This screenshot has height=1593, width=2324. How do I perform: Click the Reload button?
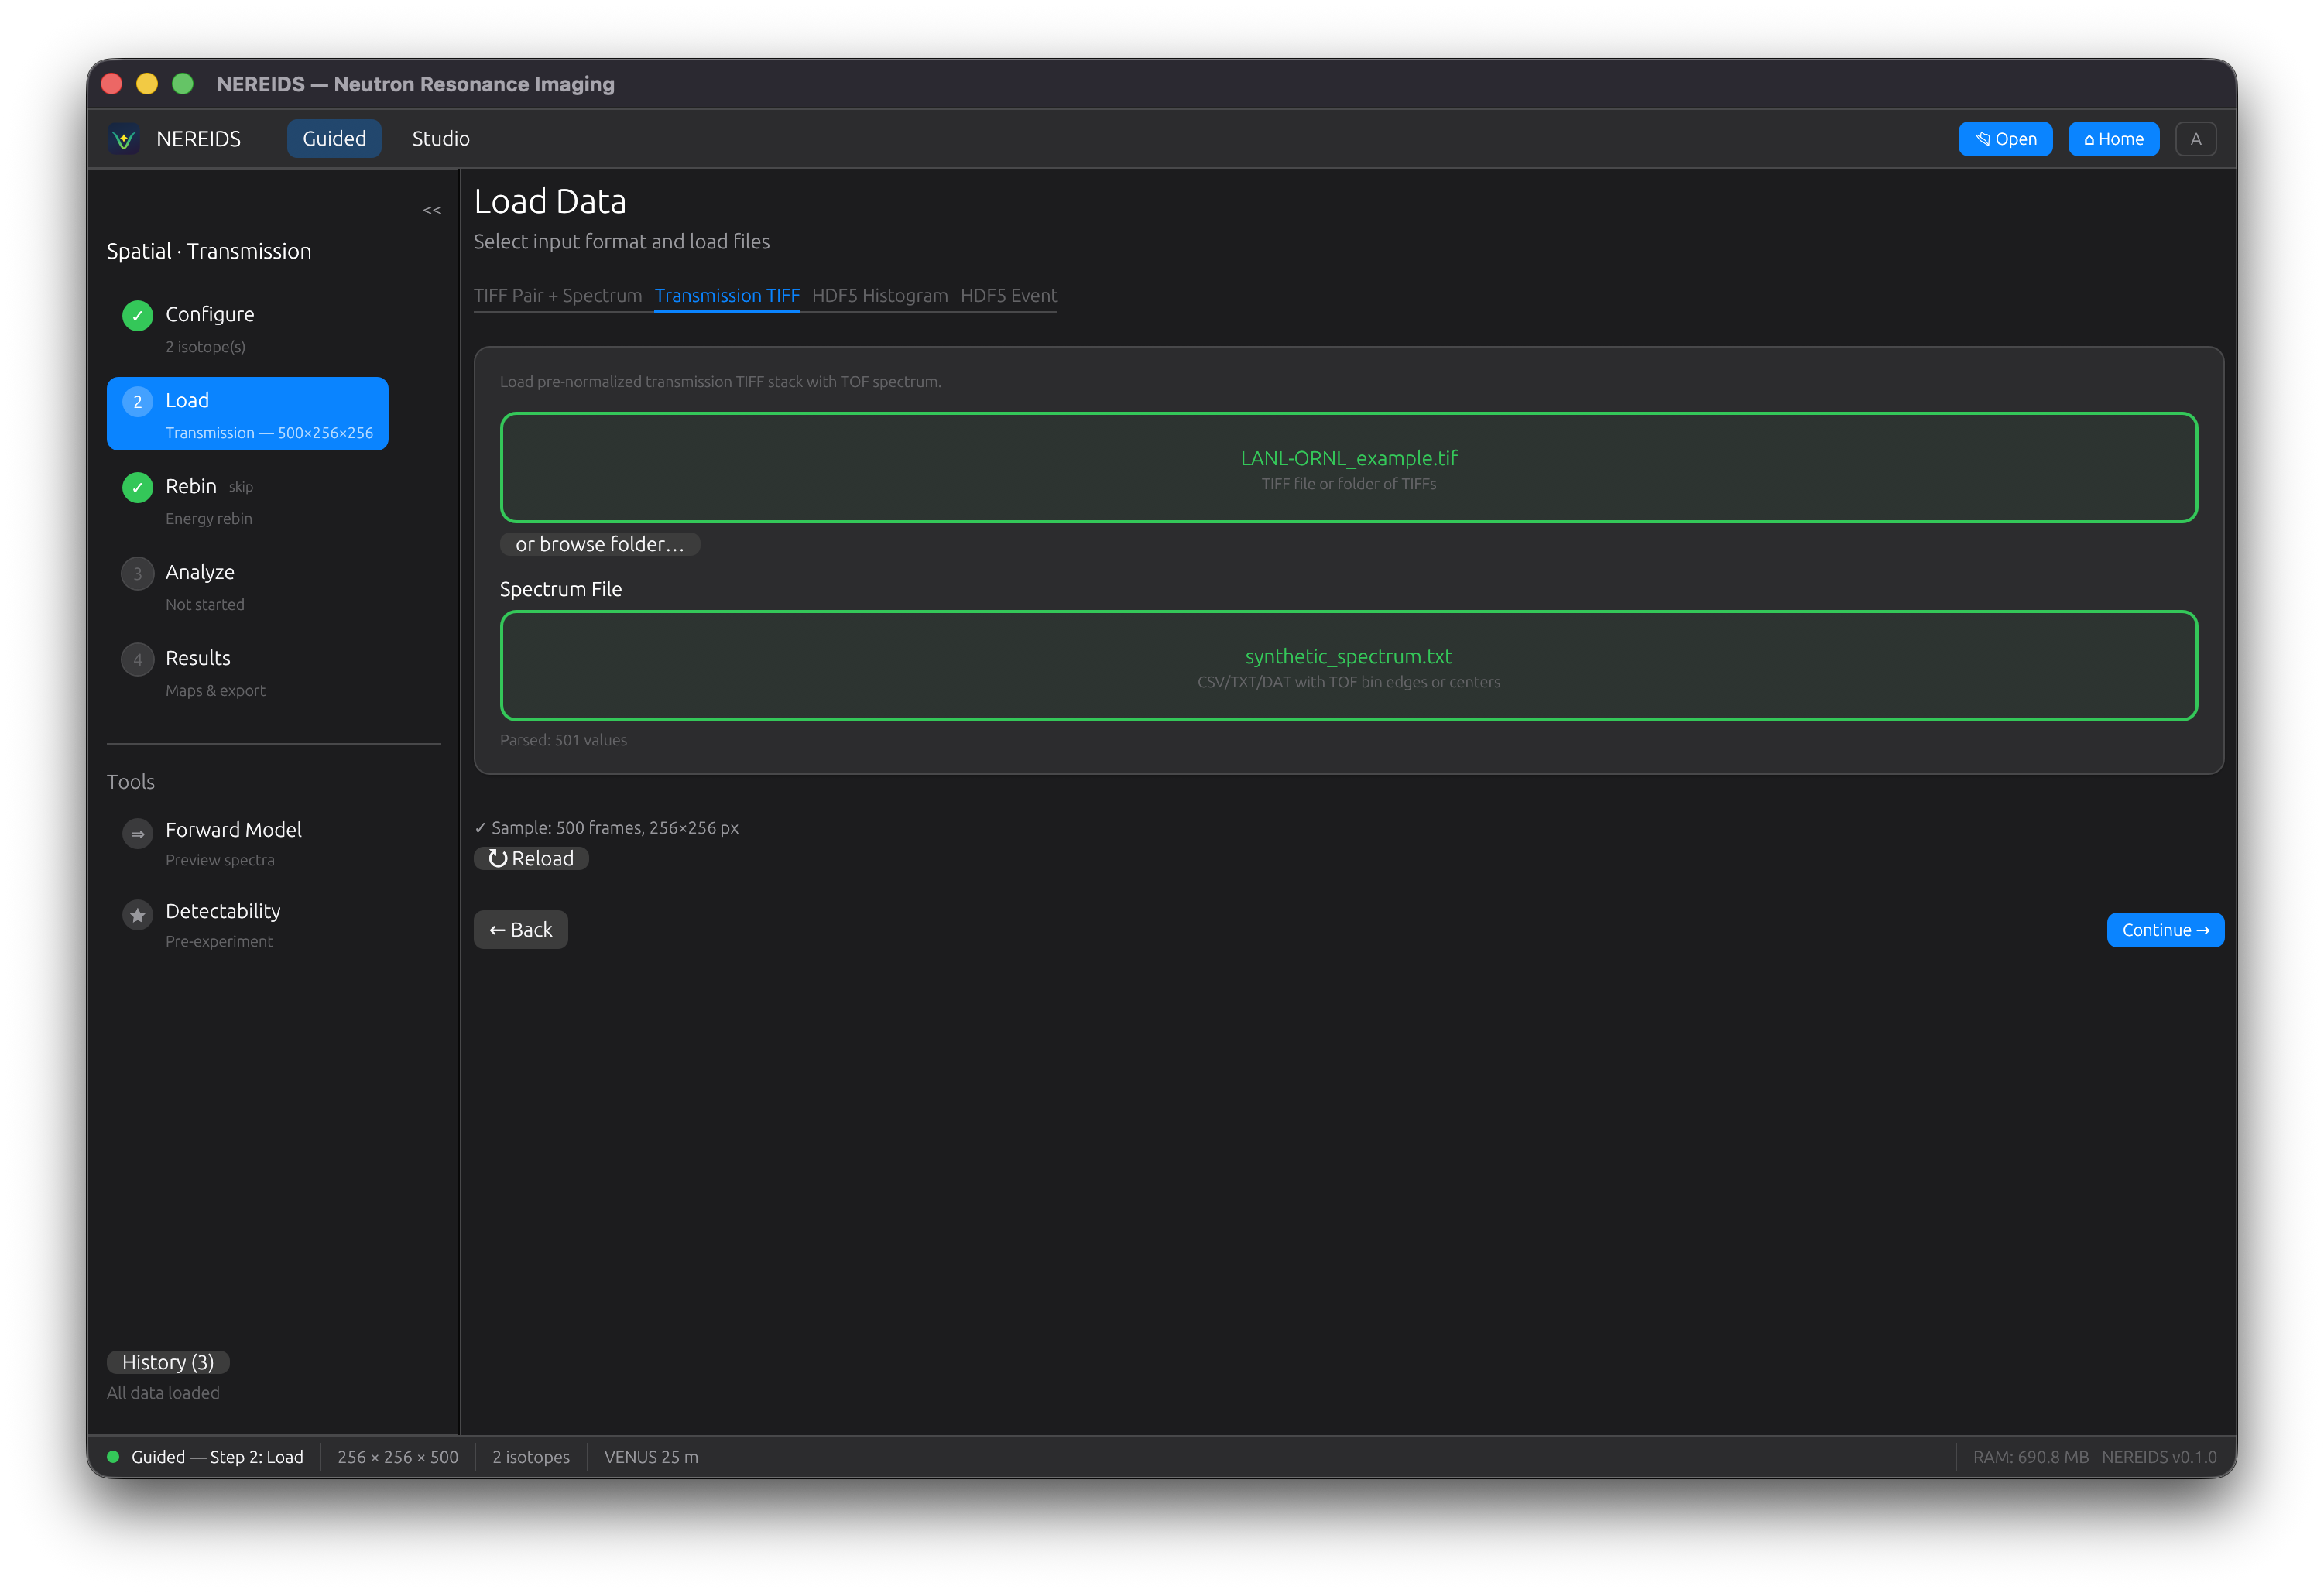(531, 858)
